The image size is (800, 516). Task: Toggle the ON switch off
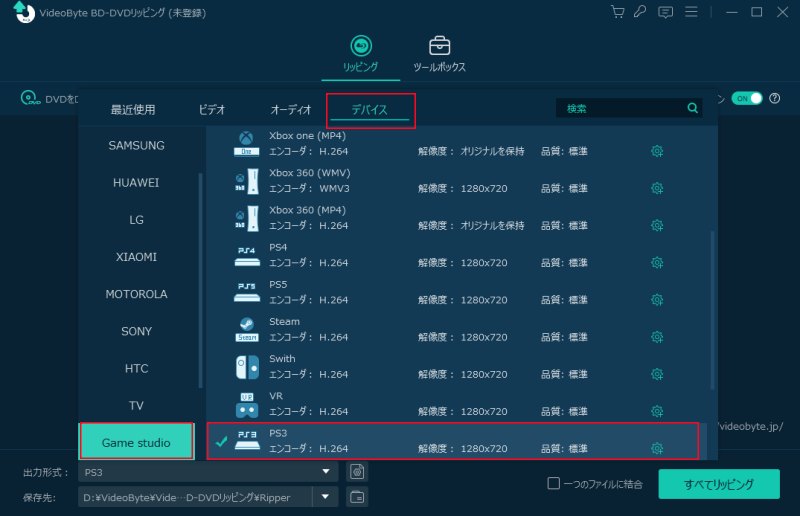746,99
